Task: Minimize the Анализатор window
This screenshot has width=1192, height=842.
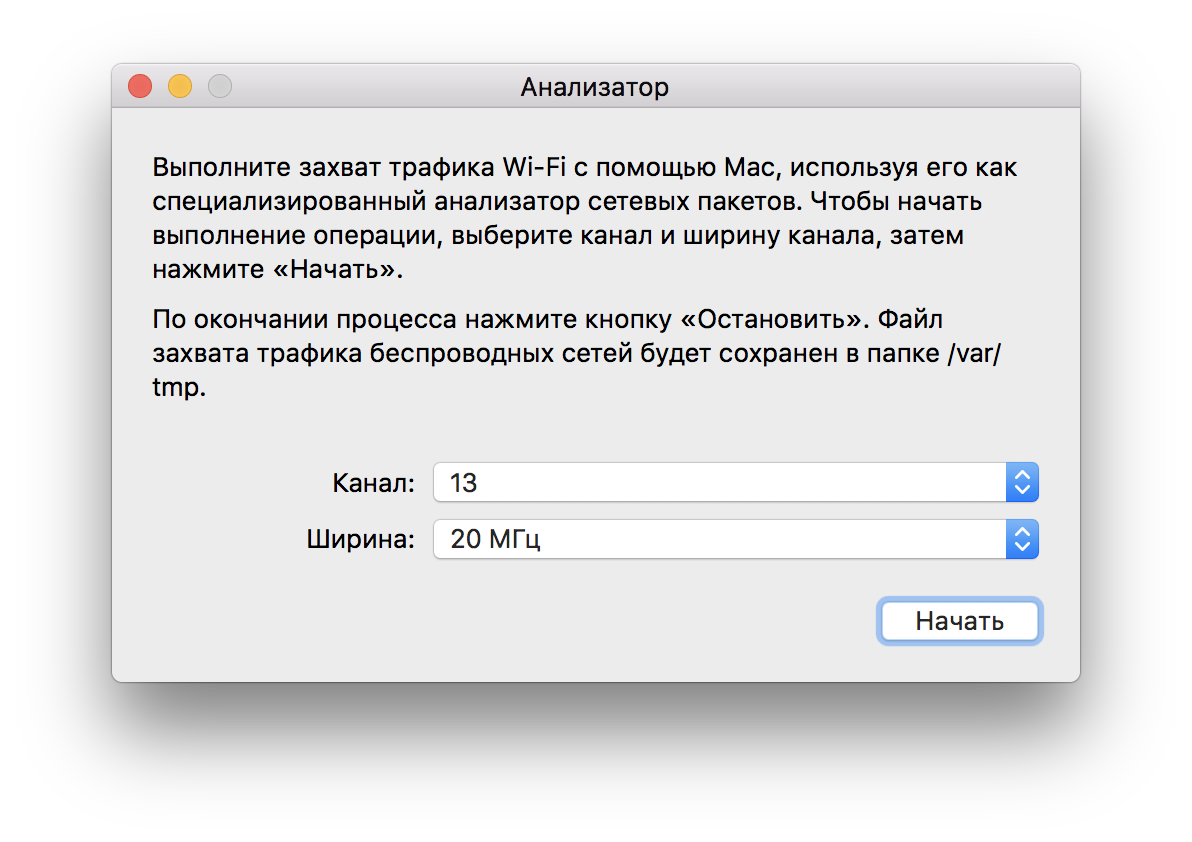Action: coord(180,87)
